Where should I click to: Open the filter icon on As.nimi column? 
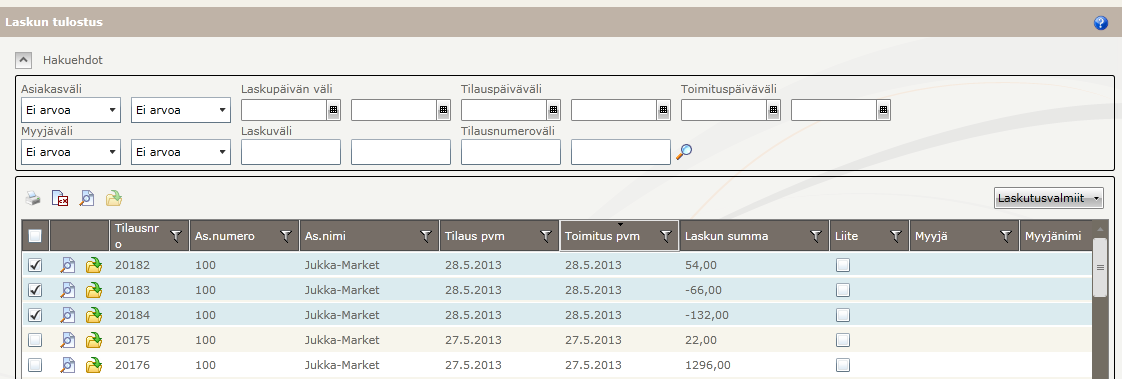point(426,236)
